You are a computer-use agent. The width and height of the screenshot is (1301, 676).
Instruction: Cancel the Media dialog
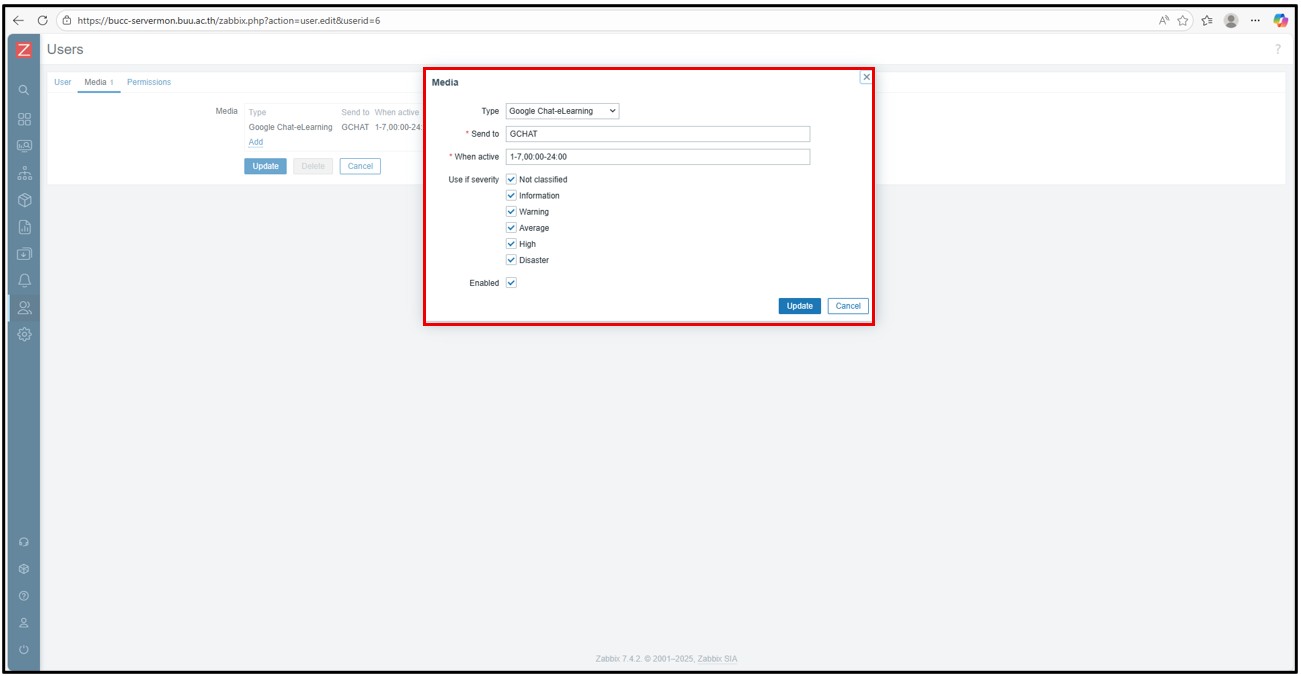coord(848,306)
